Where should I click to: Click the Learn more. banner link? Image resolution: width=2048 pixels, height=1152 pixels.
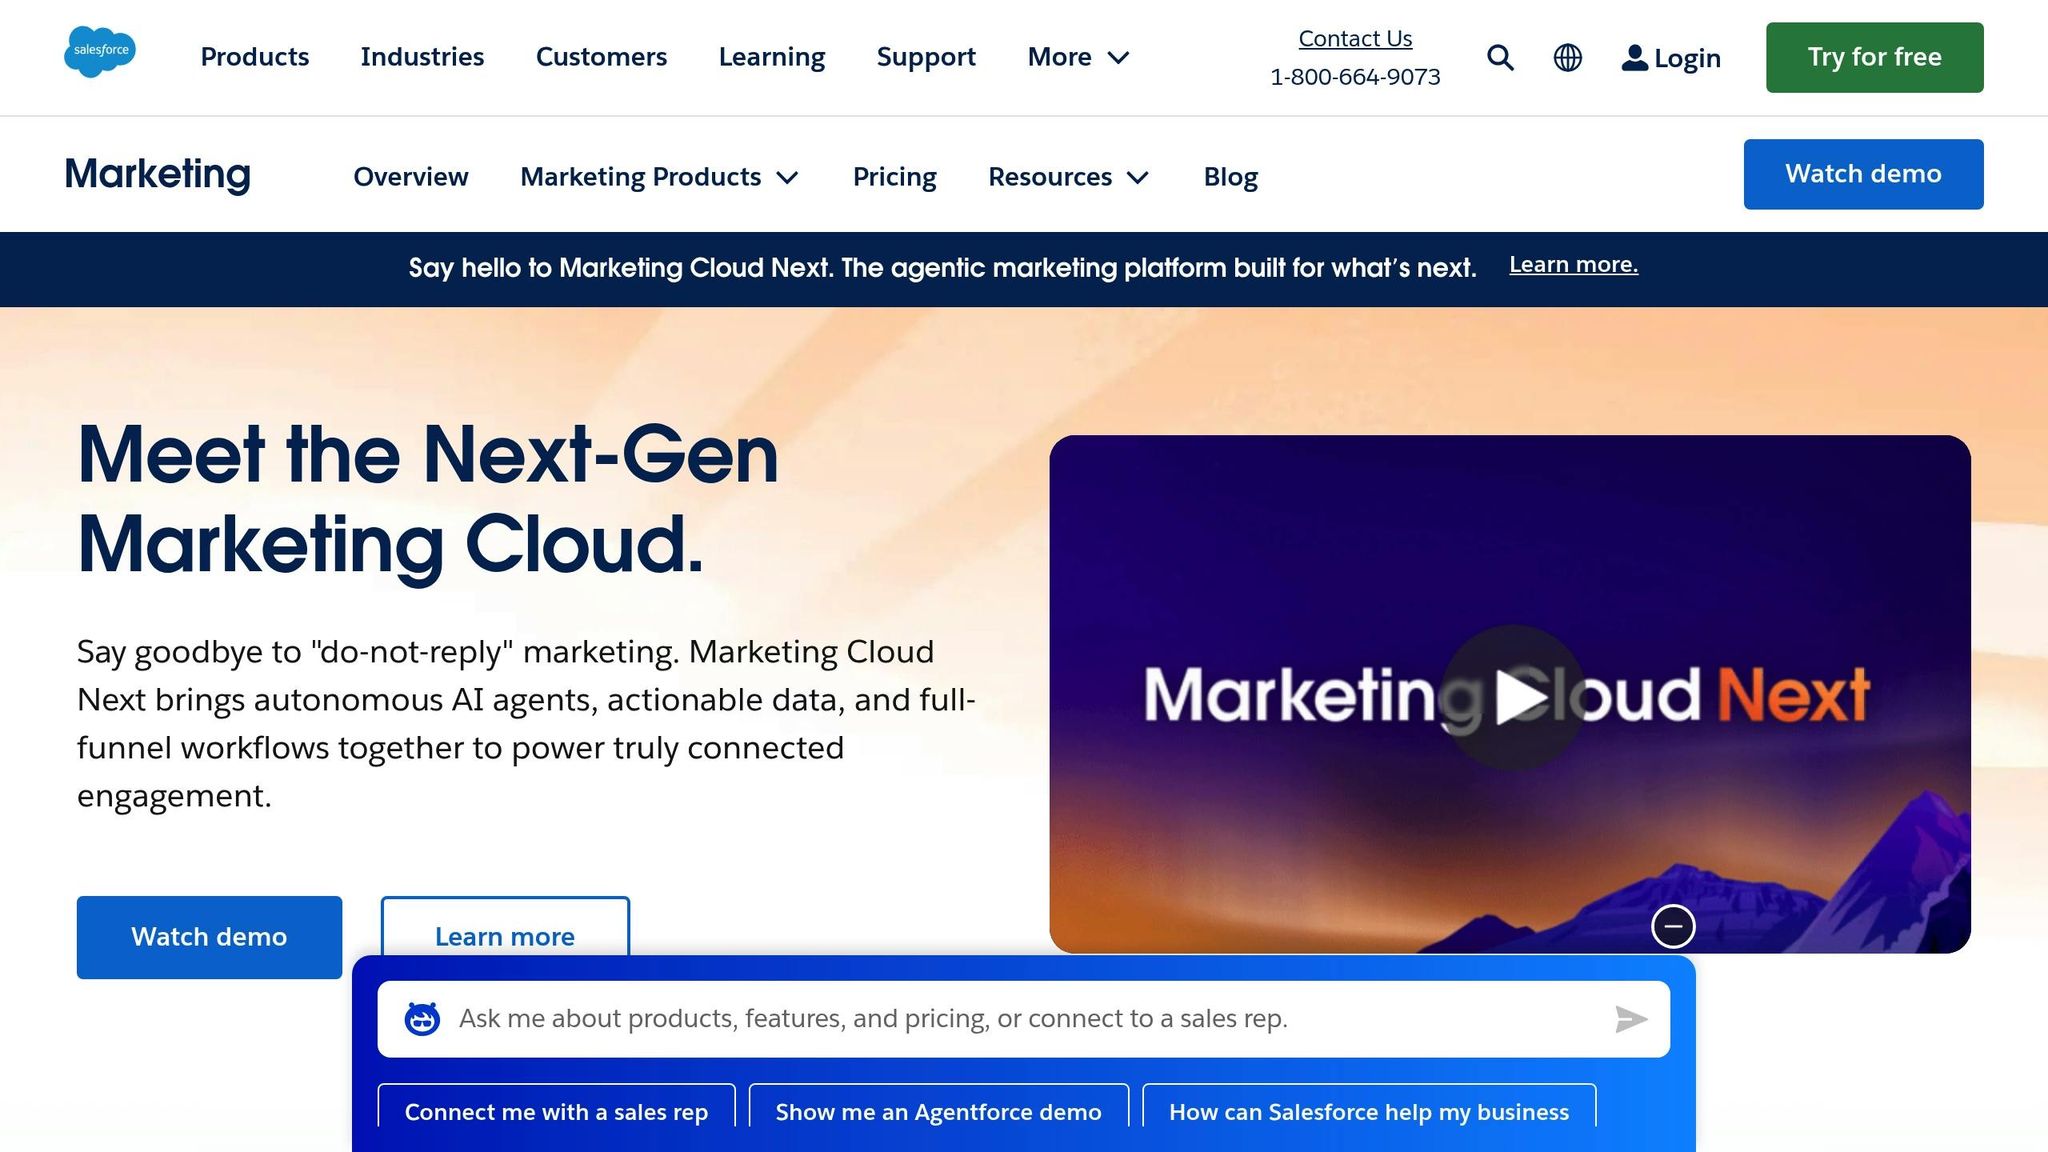coord(1573,265)
